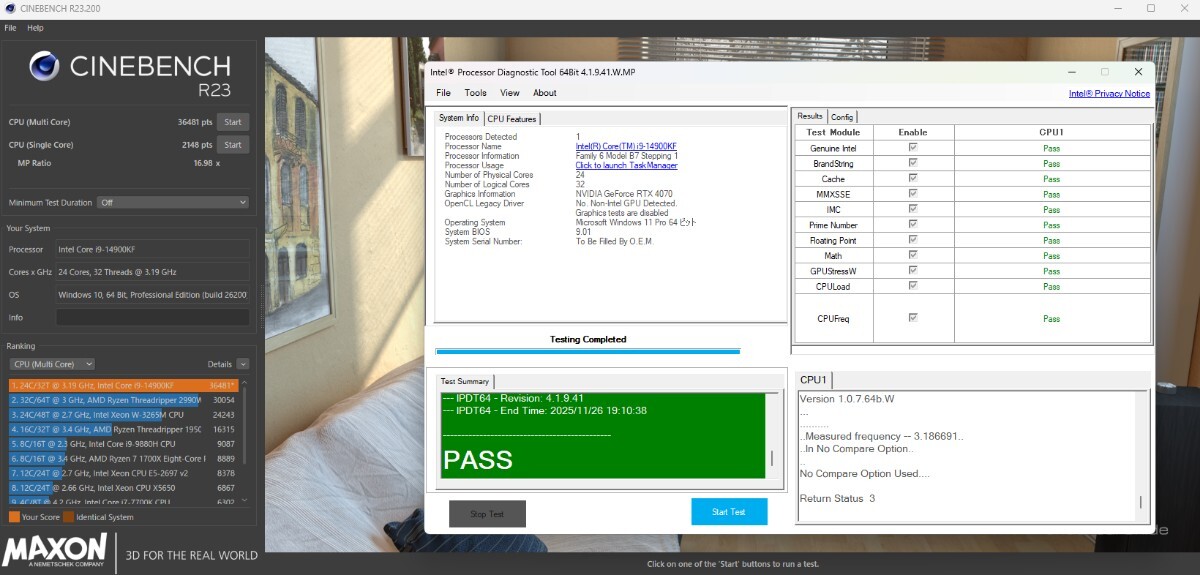Screen dimensions: 1200x575
Task: Select ranking row 16C/32T Ryzen Threadripper 3.4 GHz
Action: pos(123,429)
